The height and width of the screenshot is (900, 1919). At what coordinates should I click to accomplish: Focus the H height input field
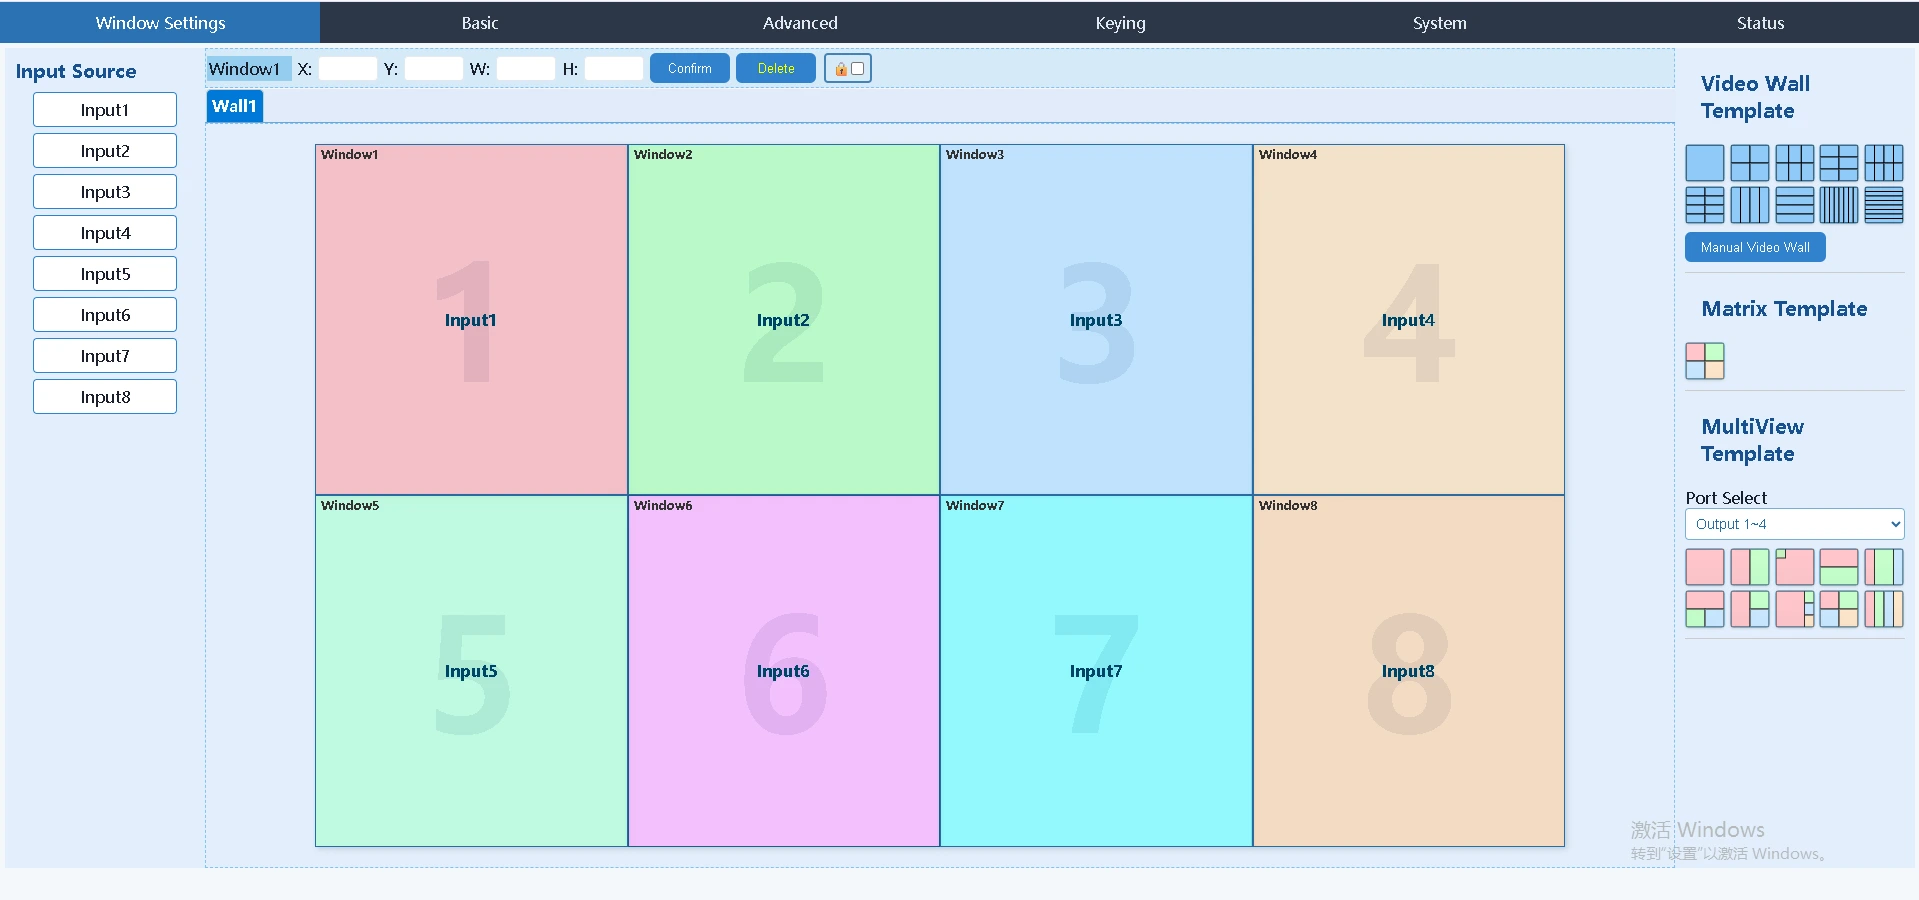tap(614, 68)
